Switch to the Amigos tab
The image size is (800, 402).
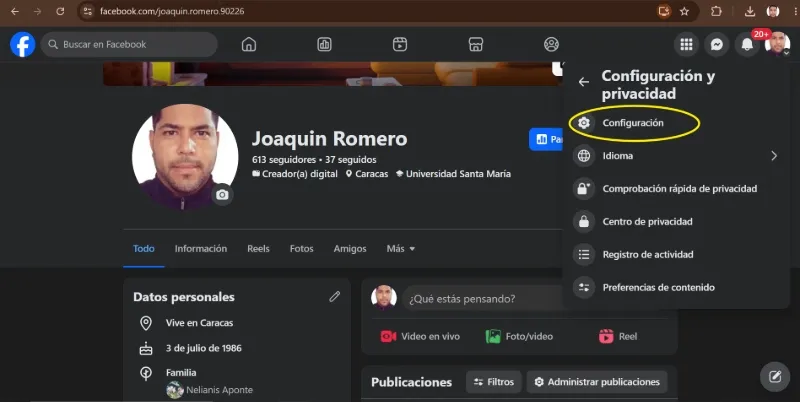350,249
